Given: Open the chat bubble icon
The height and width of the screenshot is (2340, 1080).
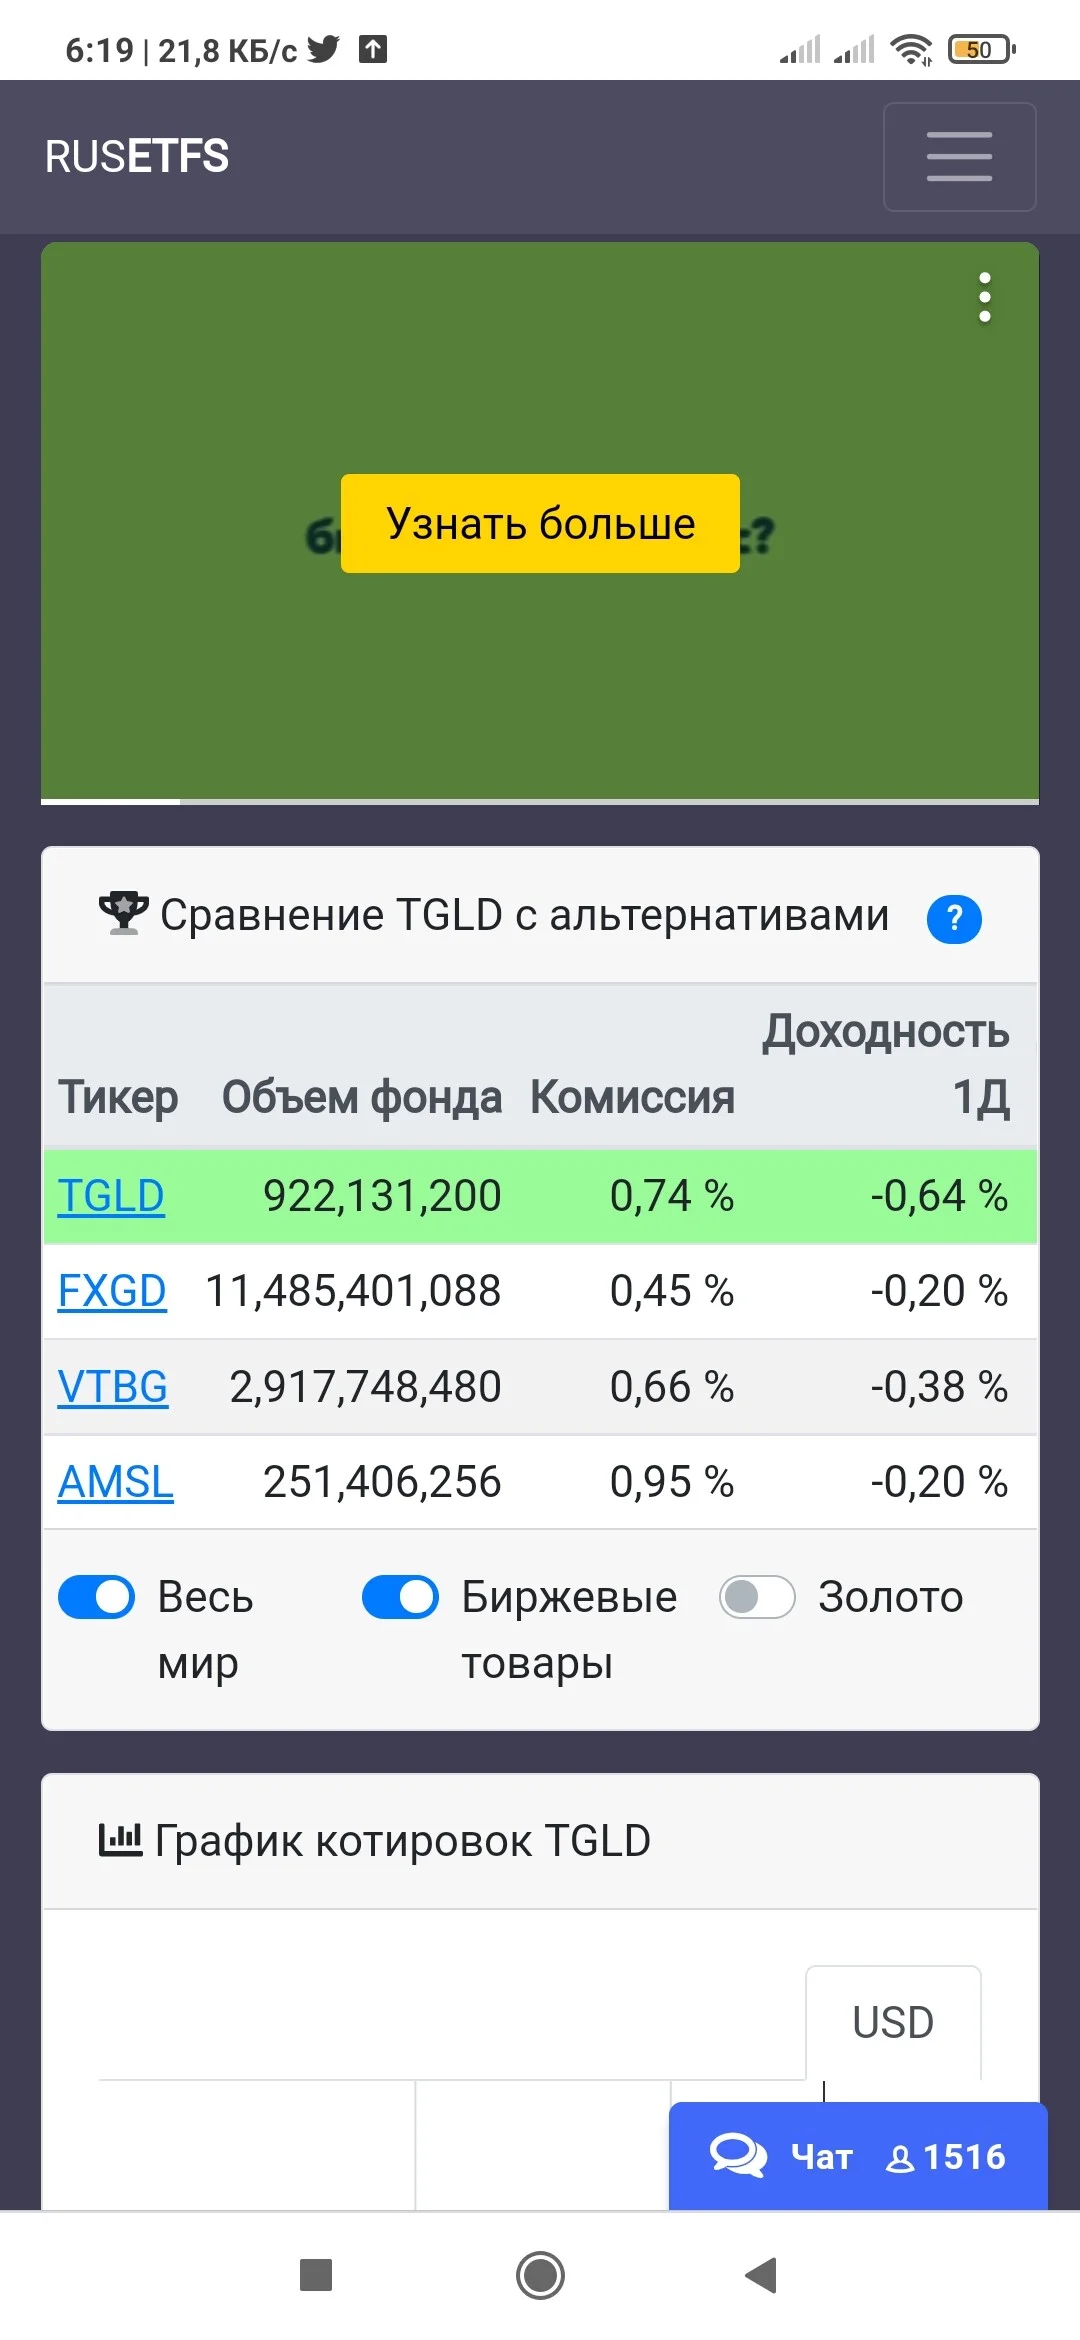Looking at the screenshot, I should click(738, 2155).
